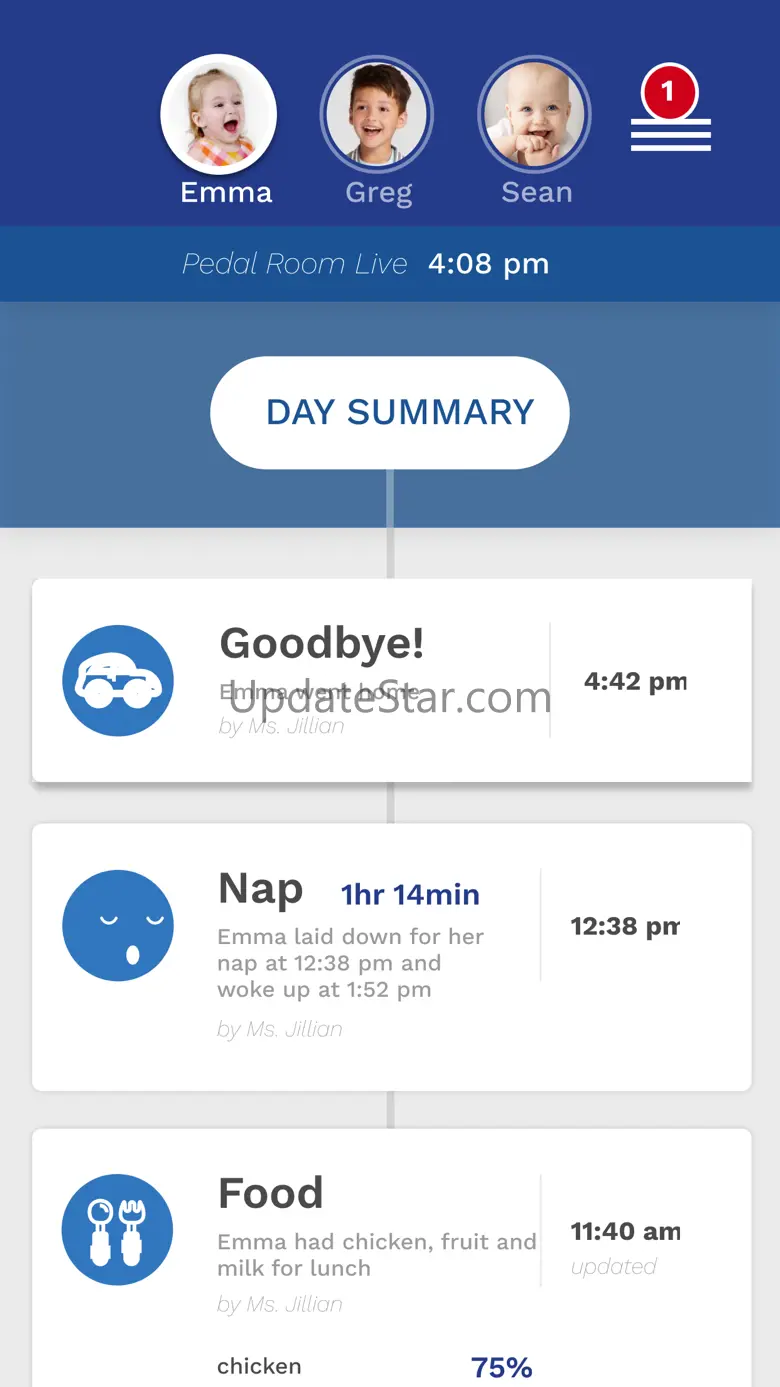This screenshot has height=1387, width=780.
Task: Tap the Pedal Room Live label
Action: coord(295,264)
